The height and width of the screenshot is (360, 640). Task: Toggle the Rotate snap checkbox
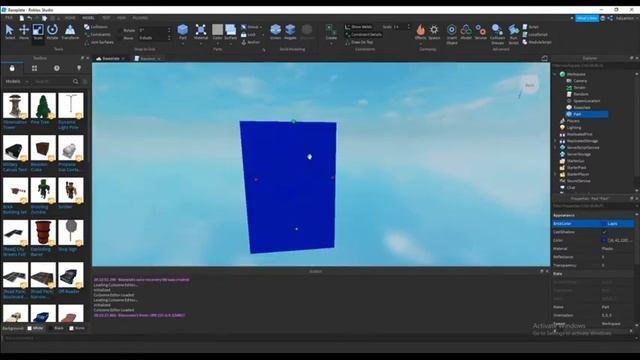click(120, 30)
